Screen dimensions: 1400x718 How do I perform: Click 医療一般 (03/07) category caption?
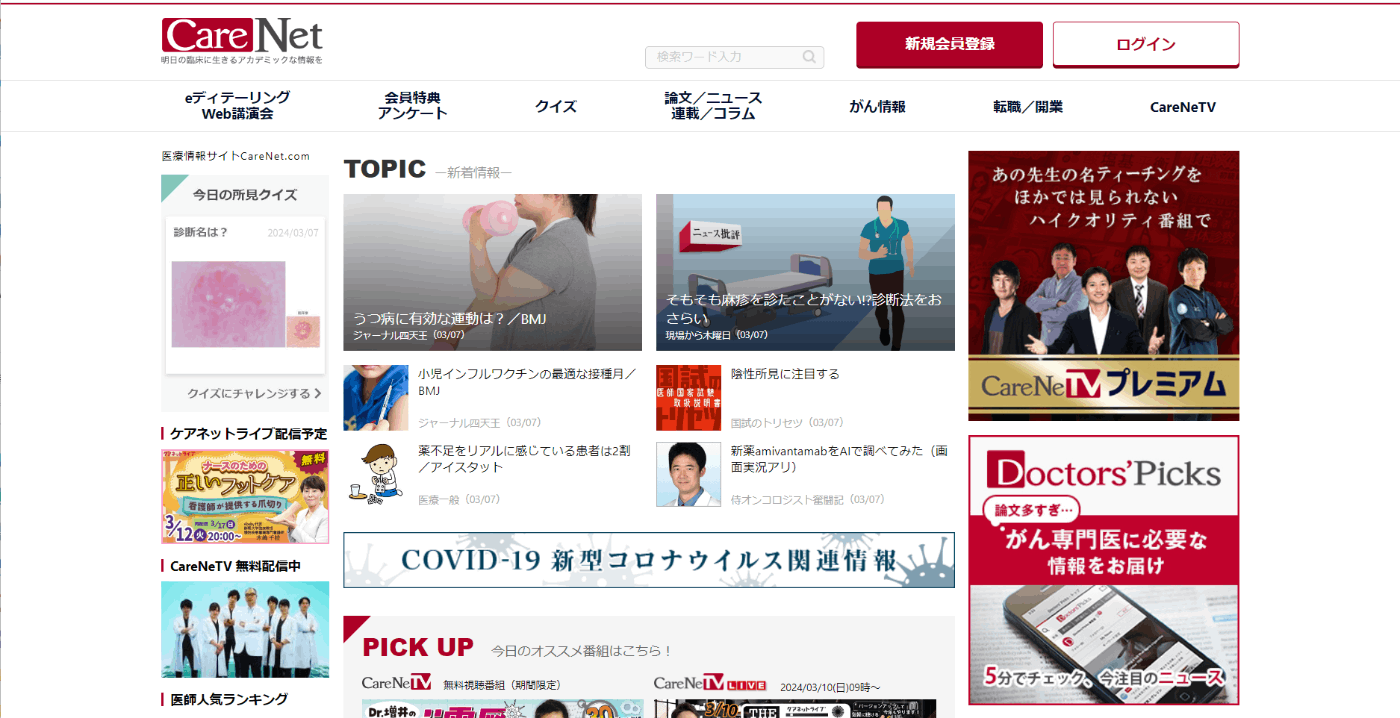click(459, 499)
